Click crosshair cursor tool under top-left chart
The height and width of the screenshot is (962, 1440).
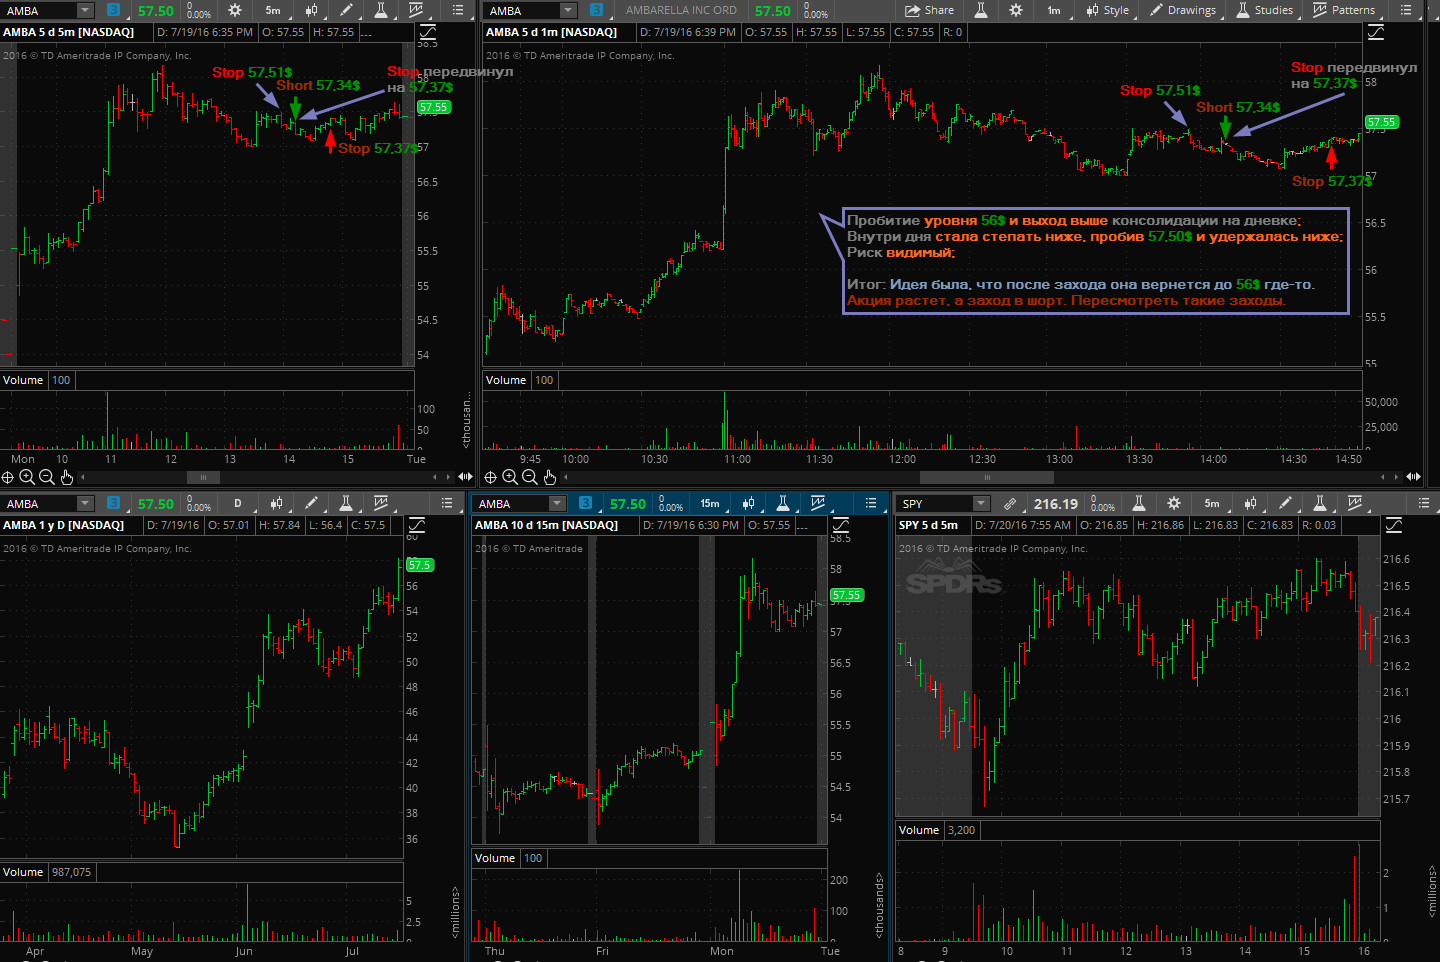point(8,477)
